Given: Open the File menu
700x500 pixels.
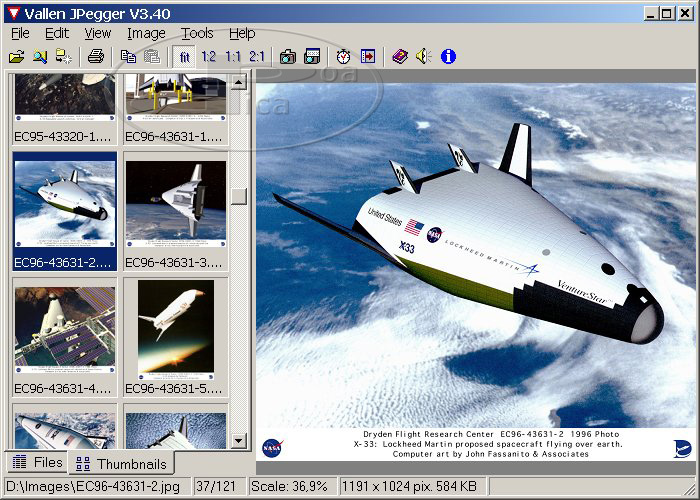Looking at the screenshot, I should (x=20, y=33).
